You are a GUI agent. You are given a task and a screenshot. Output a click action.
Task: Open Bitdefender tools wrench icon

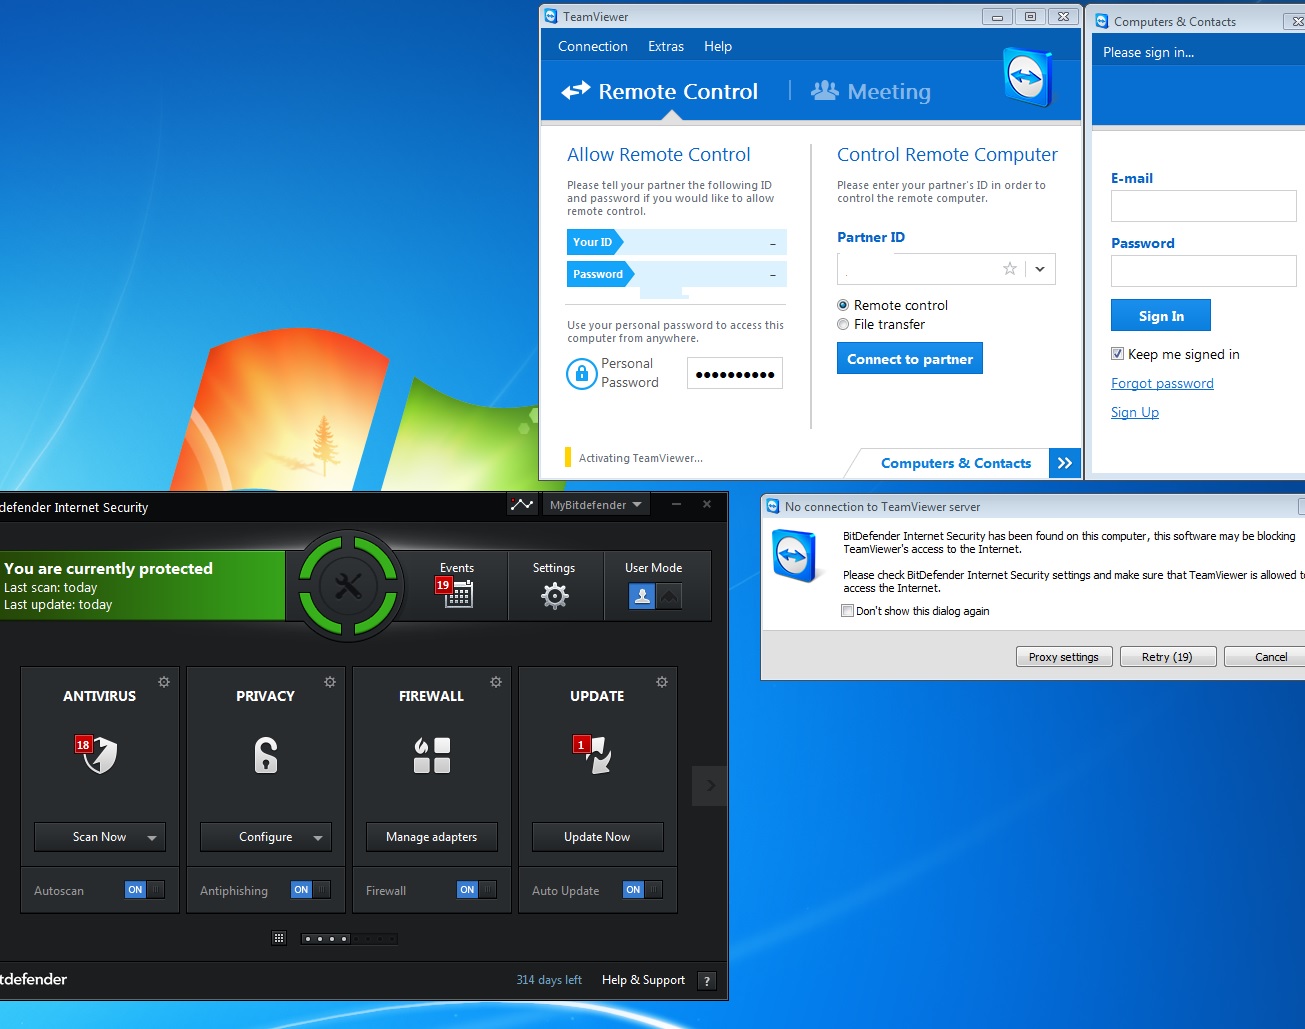(348, 586)
